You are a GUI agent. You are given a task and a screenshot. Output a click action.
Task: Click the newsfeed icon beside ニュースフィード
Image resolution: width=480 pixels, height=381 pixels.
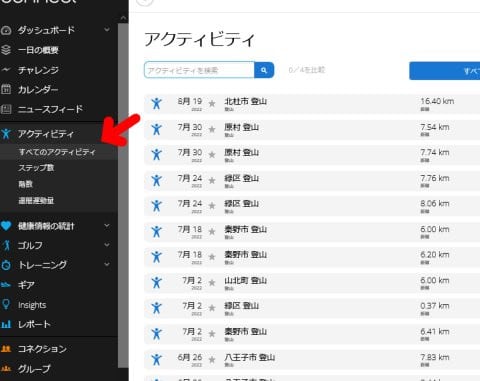click(6, 109)
